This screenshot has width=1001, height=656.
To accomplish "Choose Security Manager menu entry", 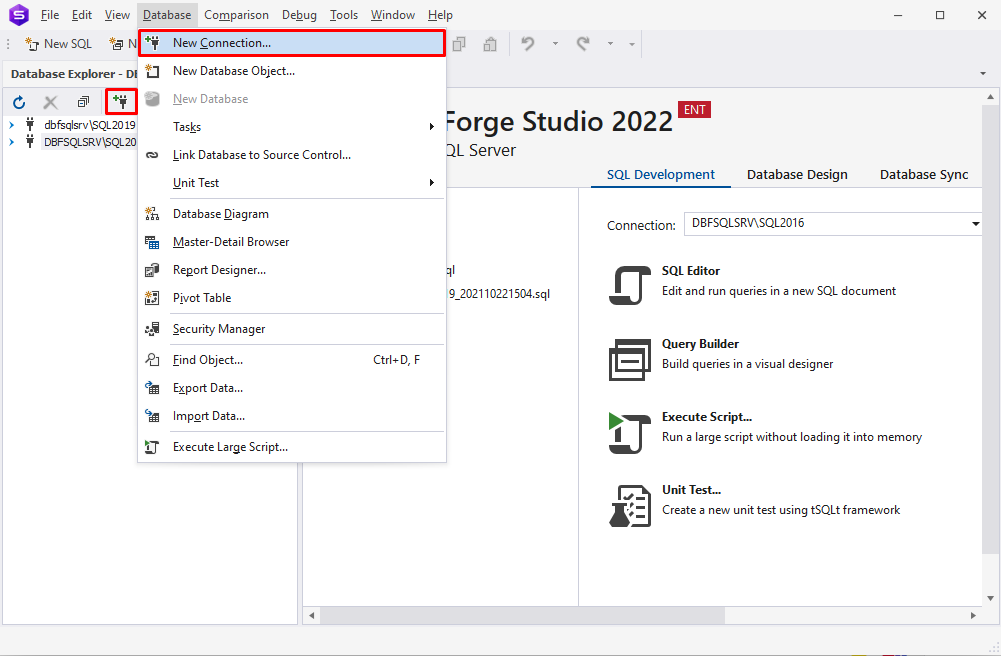I will tap(218, 329).
